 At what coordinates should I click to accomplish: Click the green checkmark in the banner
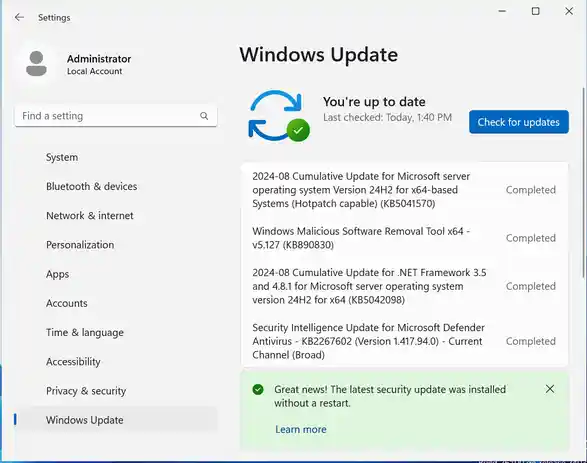[x=258, y=390]
